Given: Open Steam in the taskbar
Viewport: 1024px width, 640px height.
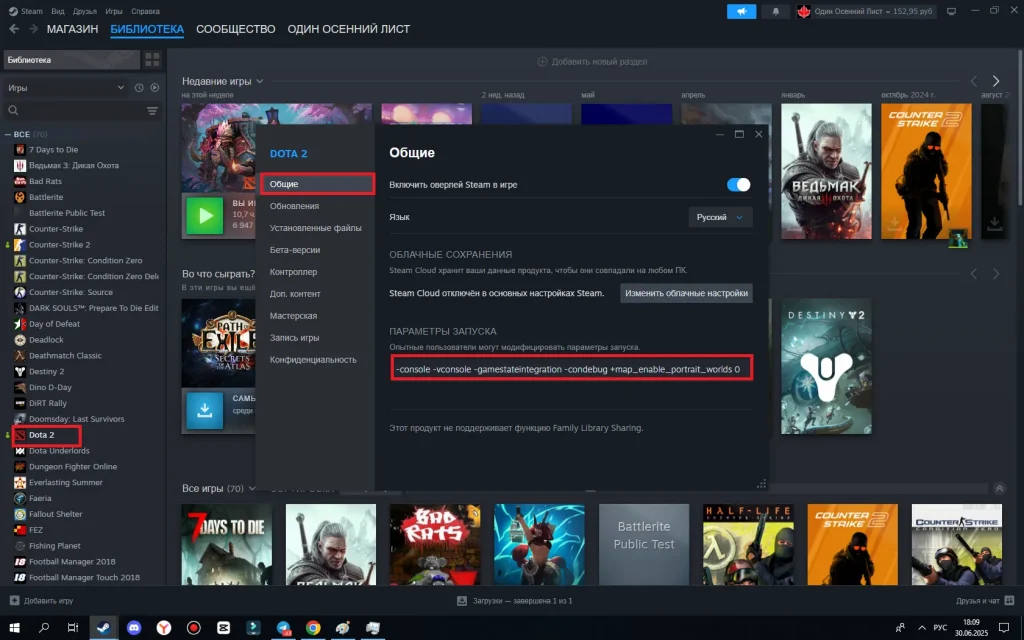Looking at the screenshot, I should tap(103, 628).
